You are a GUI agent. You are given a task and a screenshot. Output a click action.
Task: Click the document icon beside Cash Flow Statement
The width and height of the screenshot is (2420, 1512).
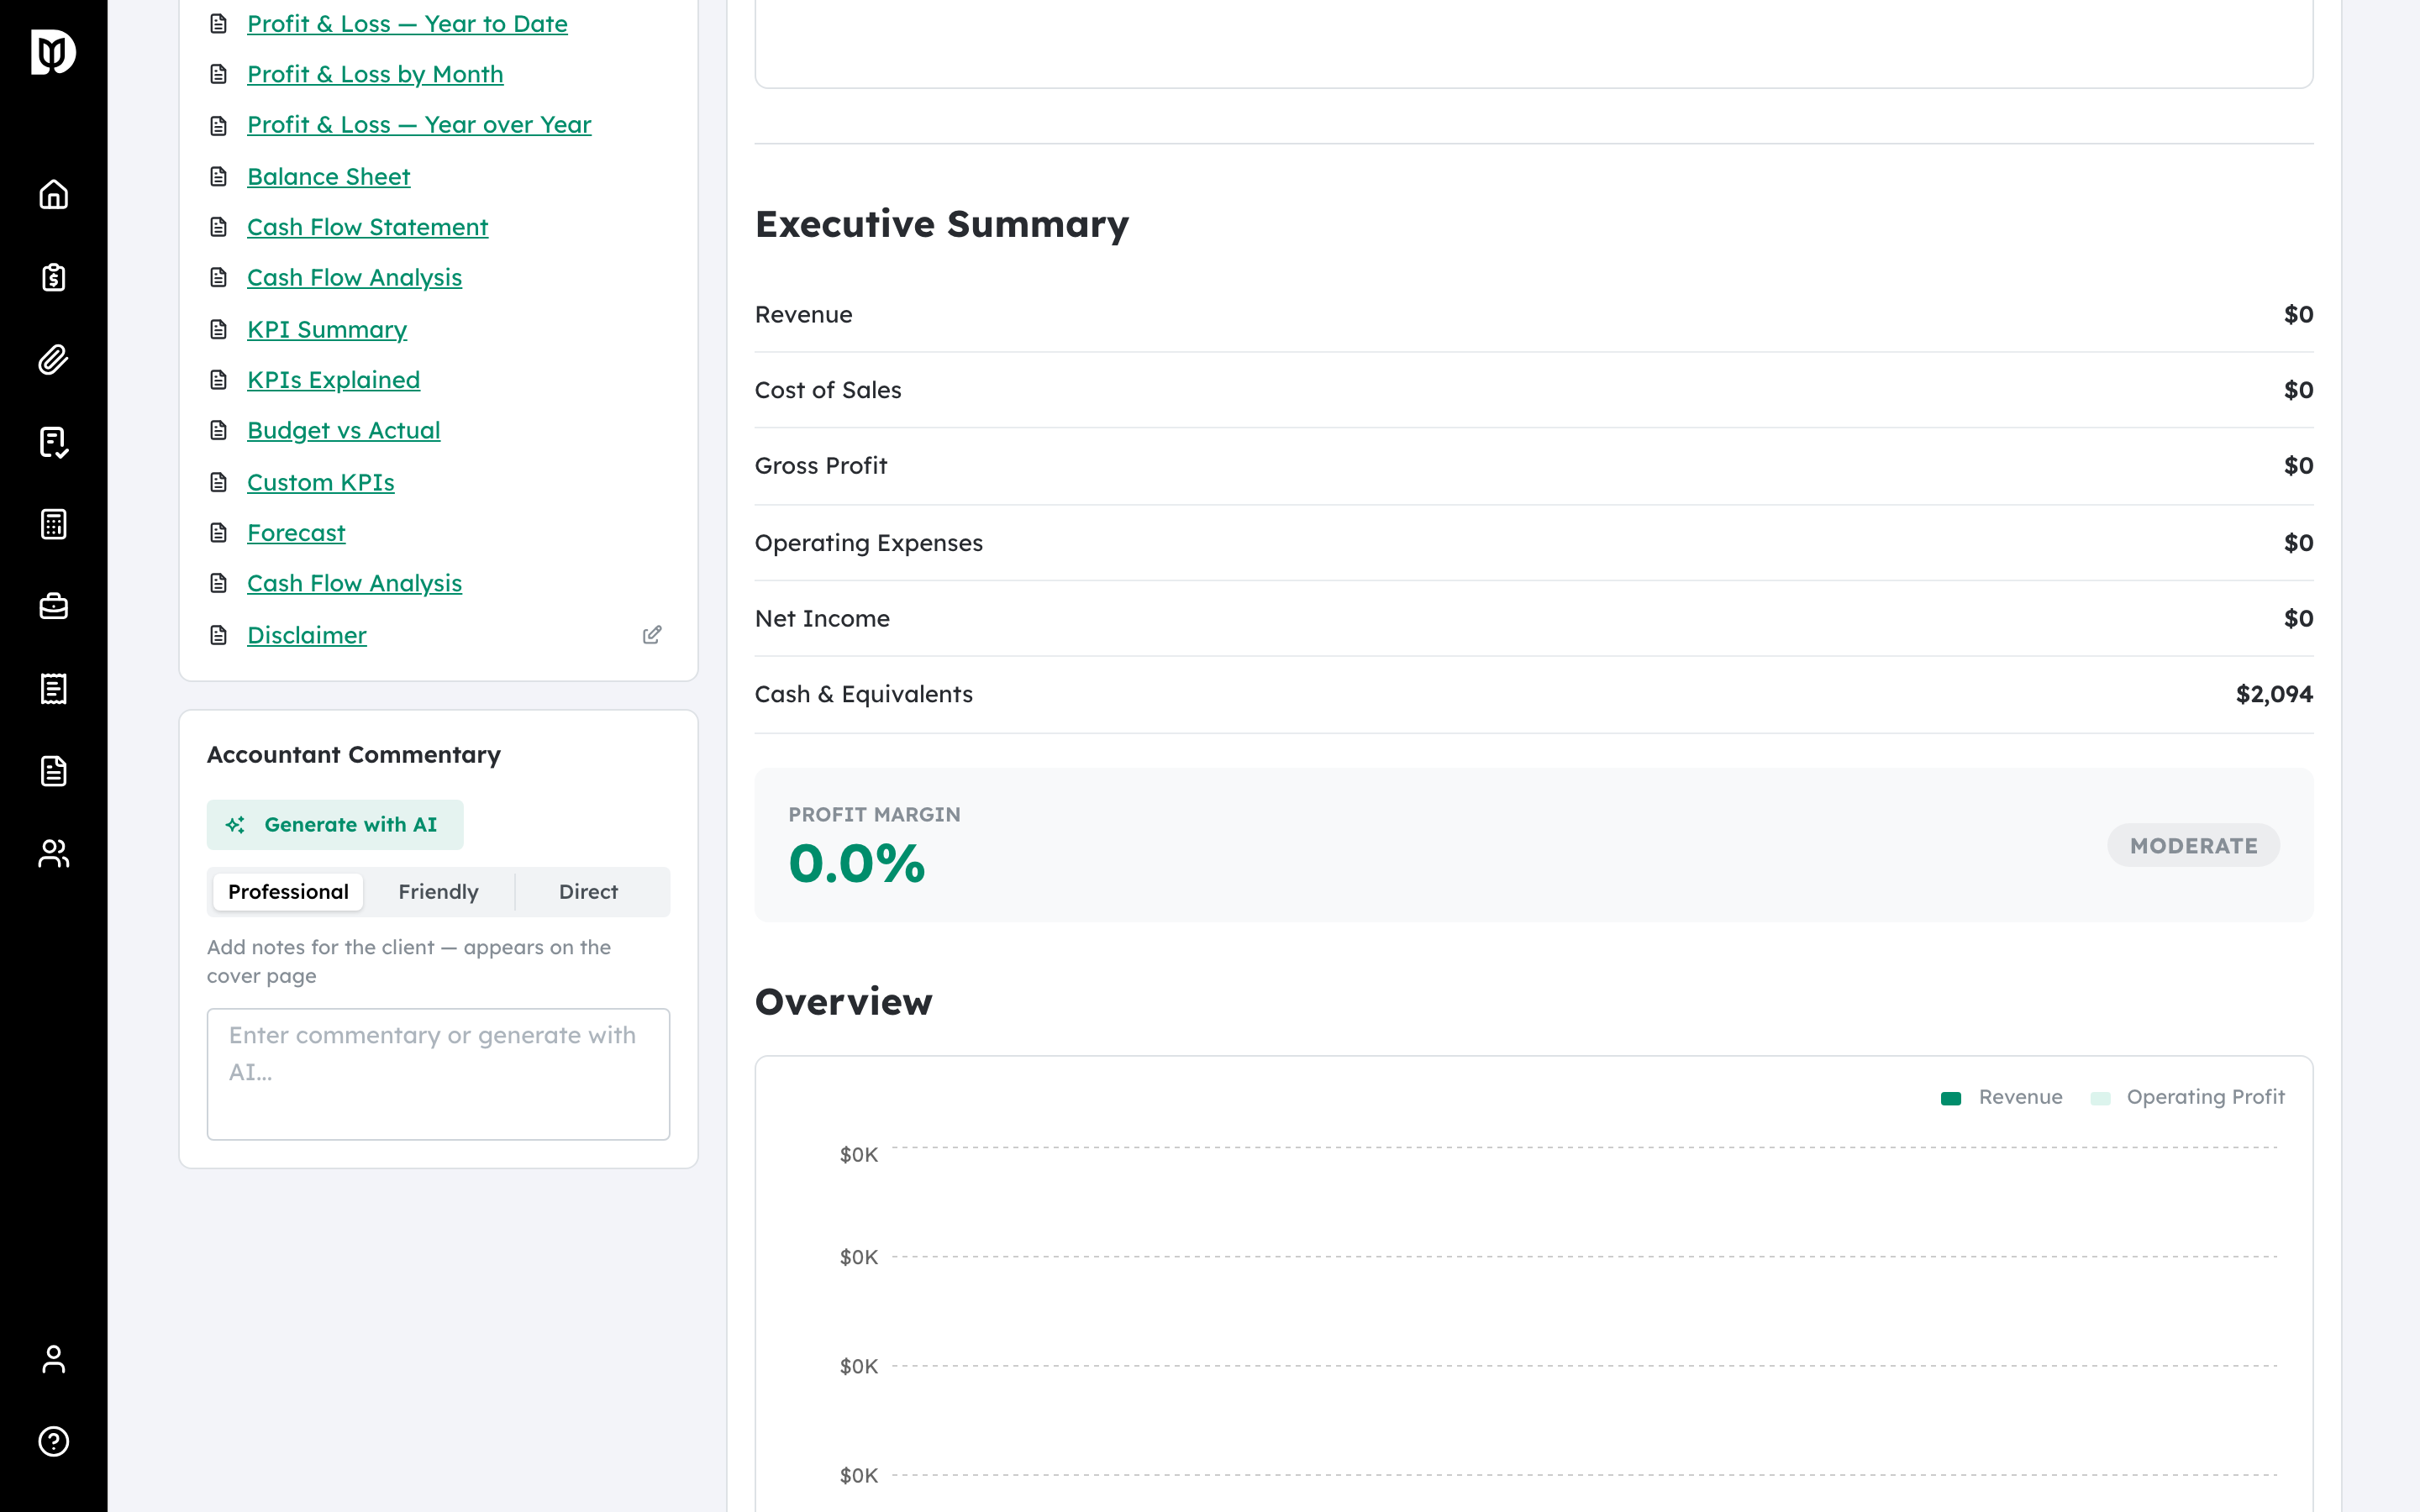(218, 227)
